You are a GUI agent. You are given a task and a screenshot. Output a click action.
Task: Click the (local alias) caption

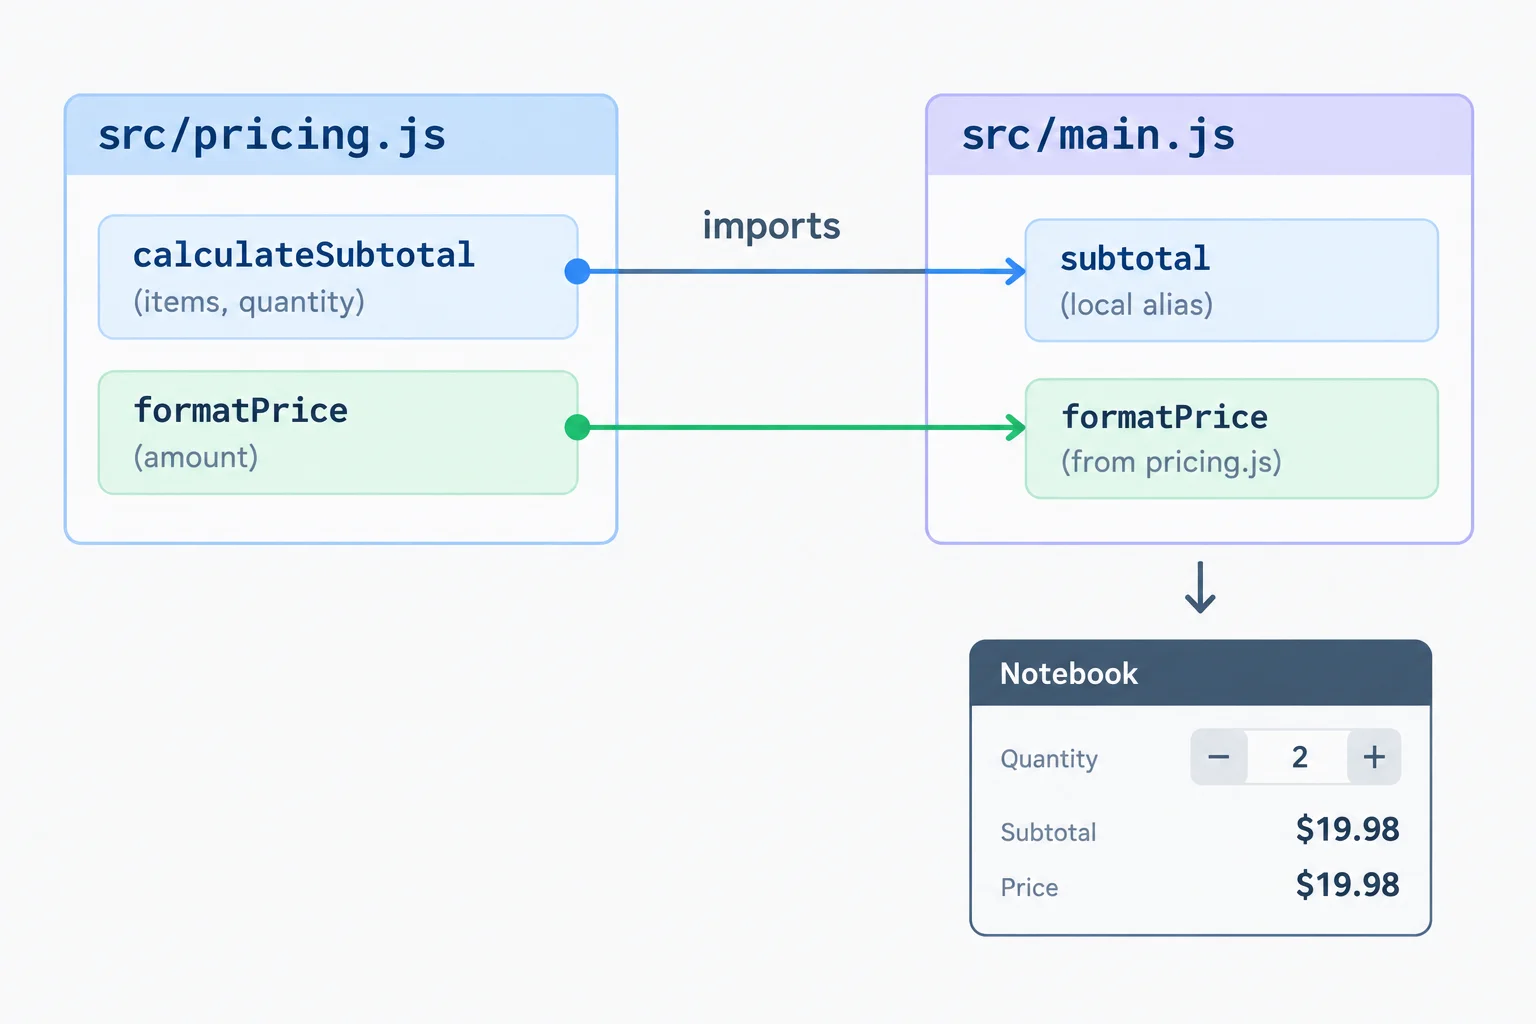(x=1136, y=305)
